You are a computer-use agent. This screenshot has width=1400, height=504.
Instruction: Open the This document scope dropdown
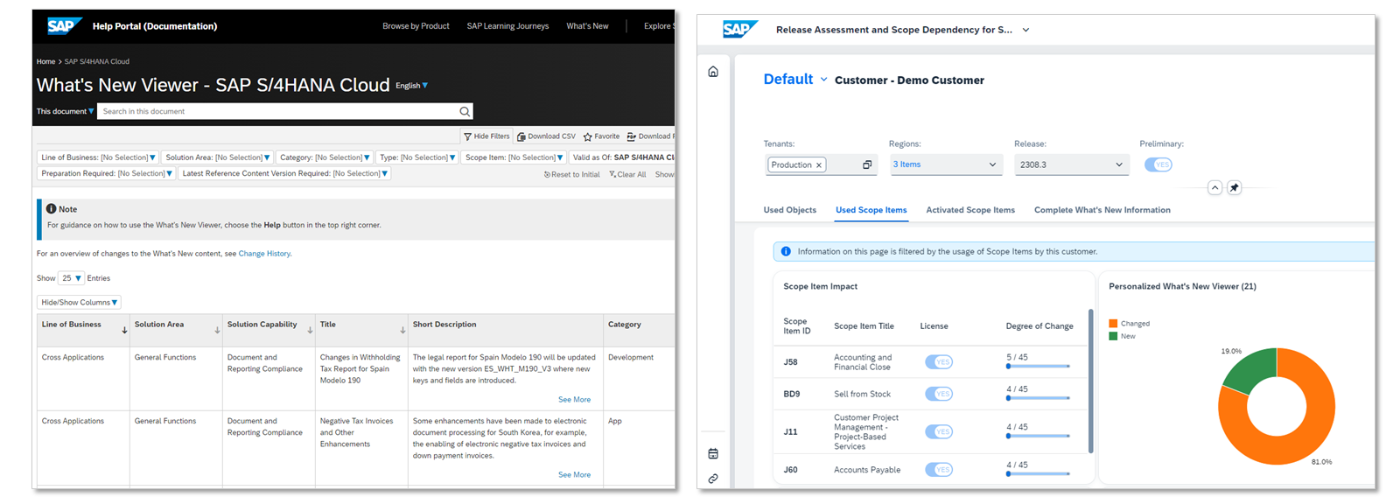(66, 112)
